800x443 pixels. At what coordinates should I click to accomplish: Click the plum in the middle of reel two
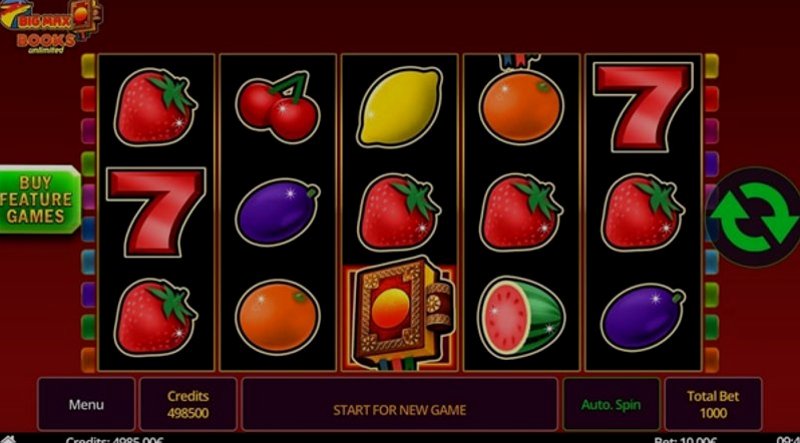coord(278,212)
